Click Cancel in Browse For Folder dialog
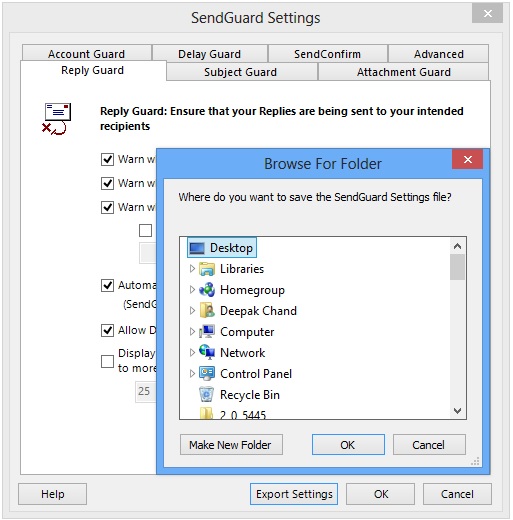Screen dimensions: 513x520 tap(429, 445)
